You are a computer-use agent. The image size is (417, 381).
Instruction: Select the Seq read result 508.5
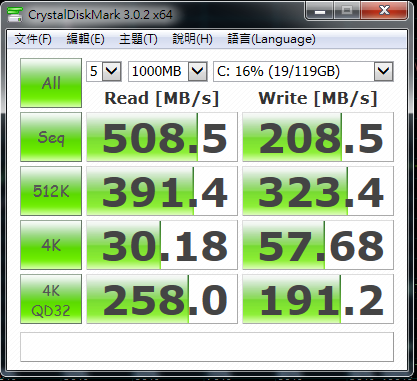(162, 137)
